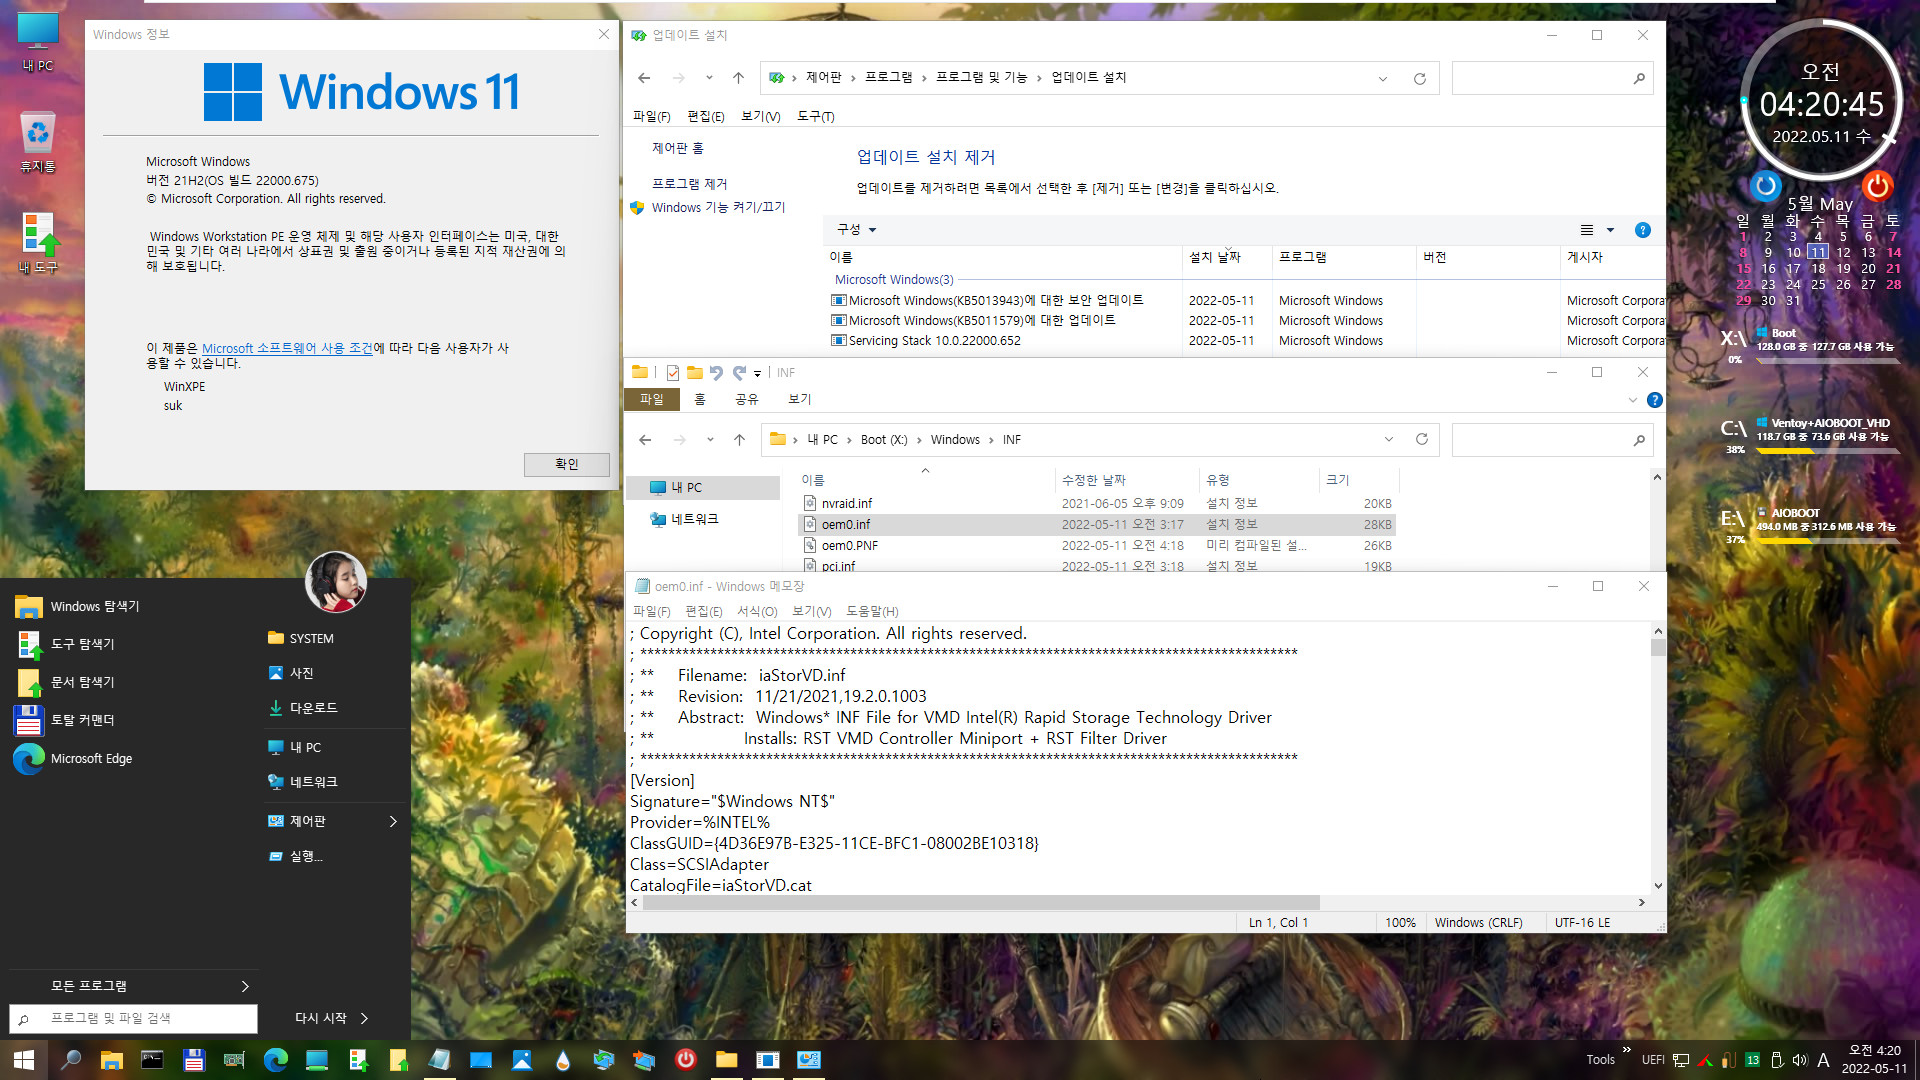Go back in 업데이트 설치 window
Image resolution: width=1920 pixels, height=1080 pixels.
pyautogui.click(x=644, y=78)
